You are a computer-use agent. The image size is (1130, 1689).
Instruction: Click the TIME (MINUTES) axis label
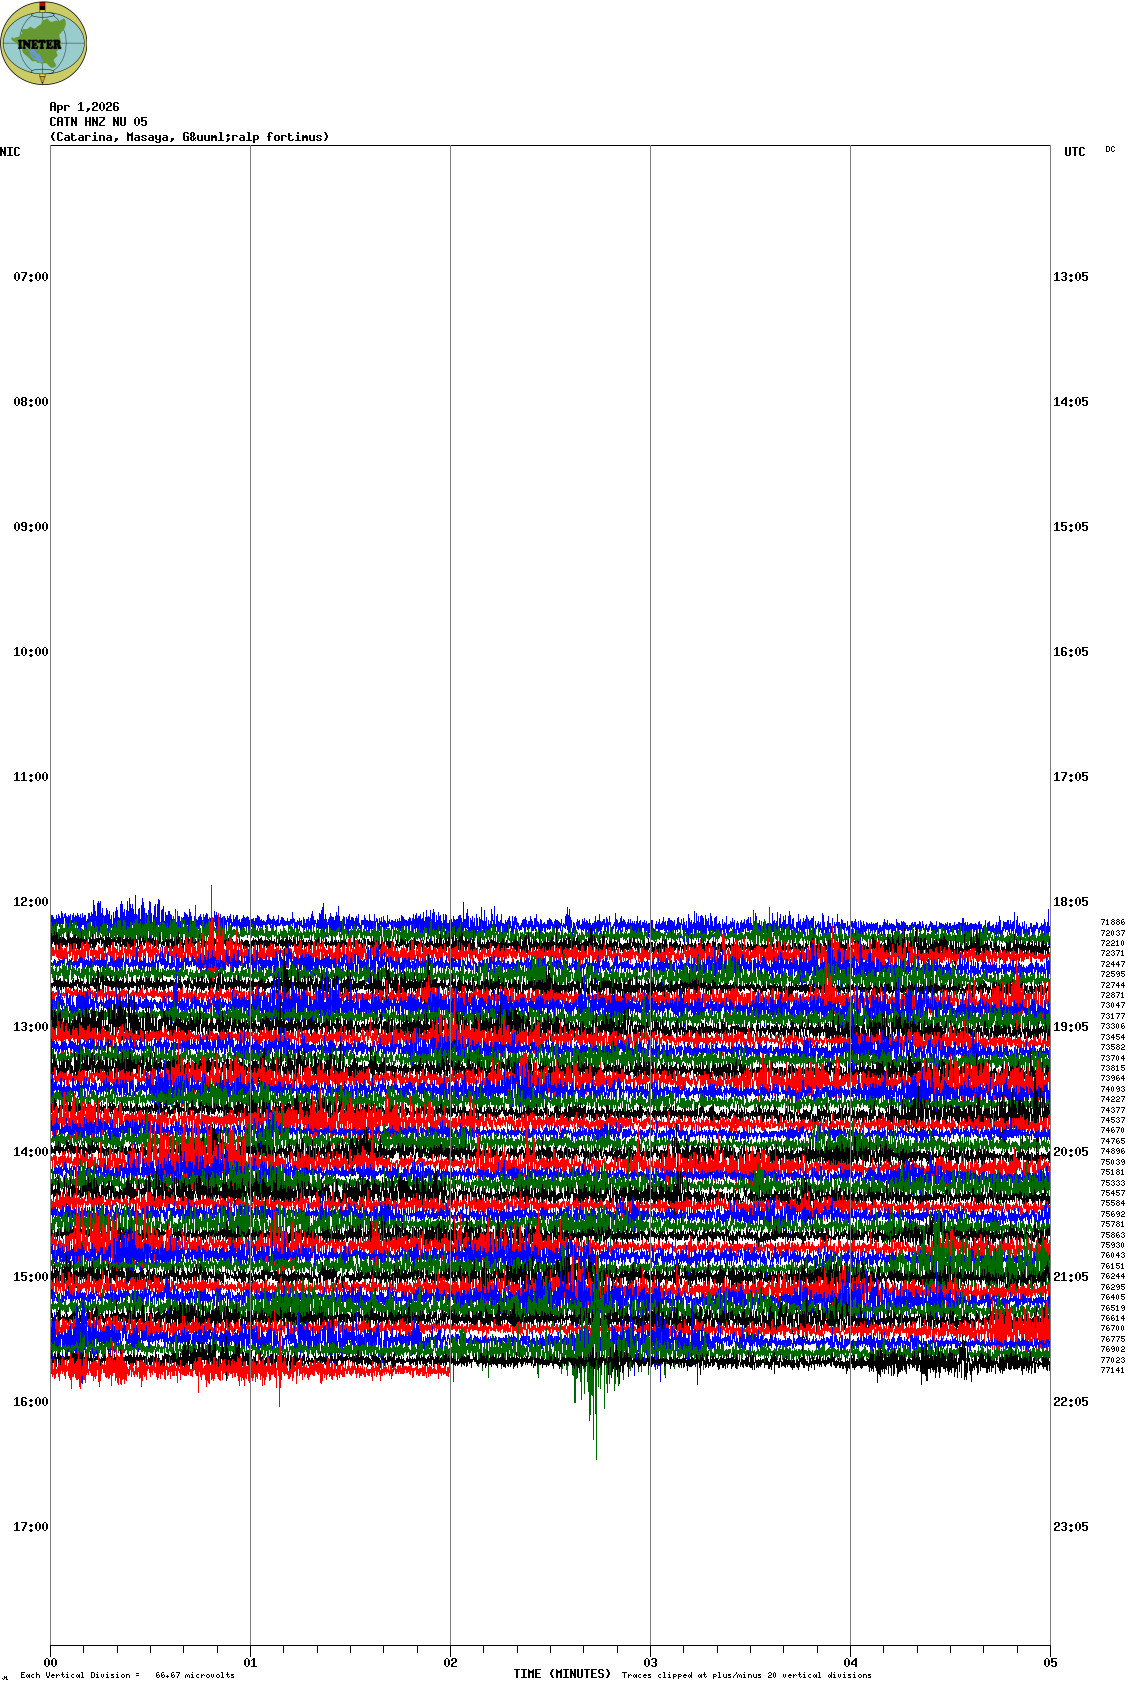click(561, 1674)
